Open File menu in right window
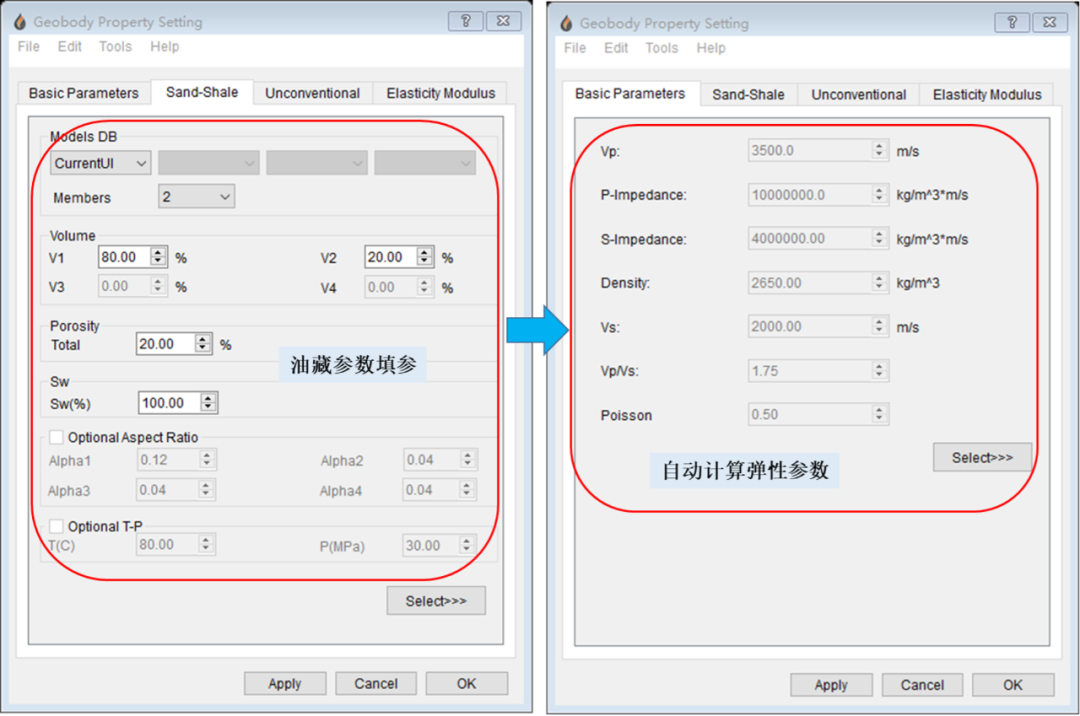Image resolution: width=1080 pixels, height=716 pixels. point(575,48)
